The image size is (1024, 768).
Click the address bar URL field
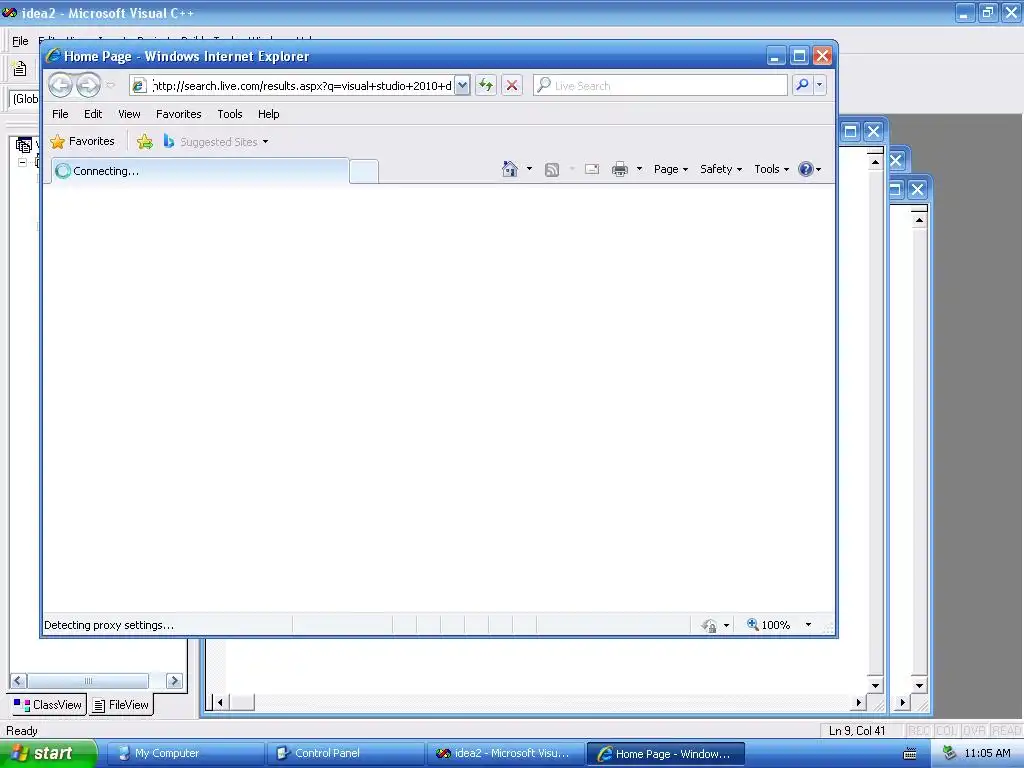pyautogui.click(x=302, y=86)
